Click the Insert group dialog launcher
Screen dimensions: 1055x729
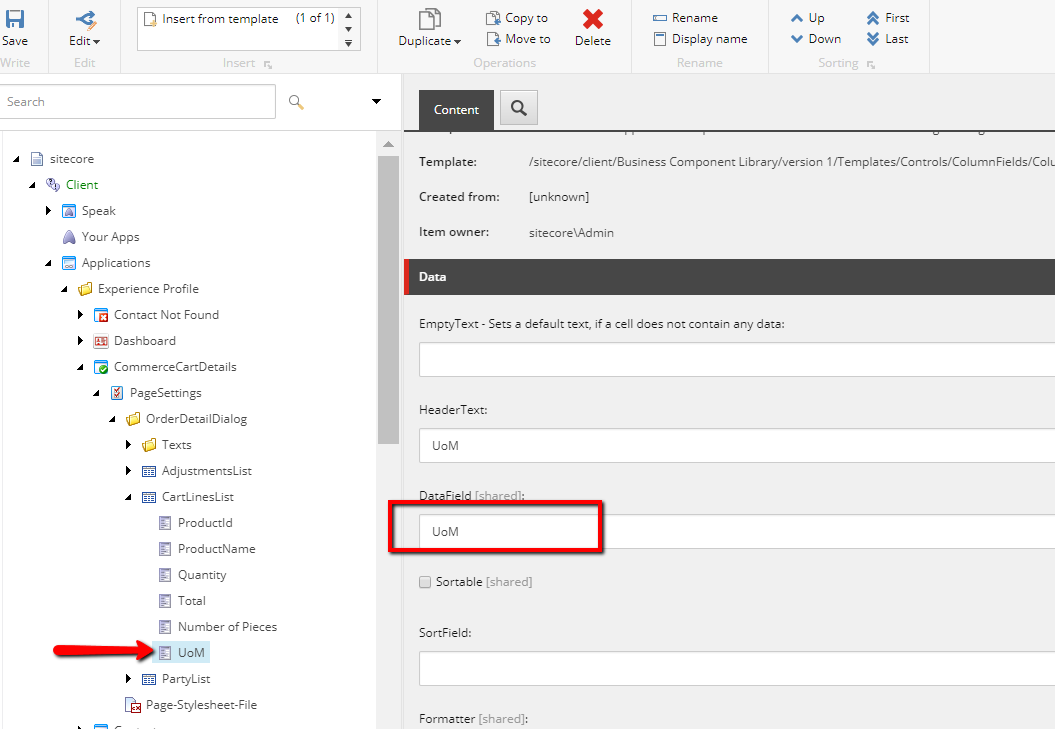point(267,65)
